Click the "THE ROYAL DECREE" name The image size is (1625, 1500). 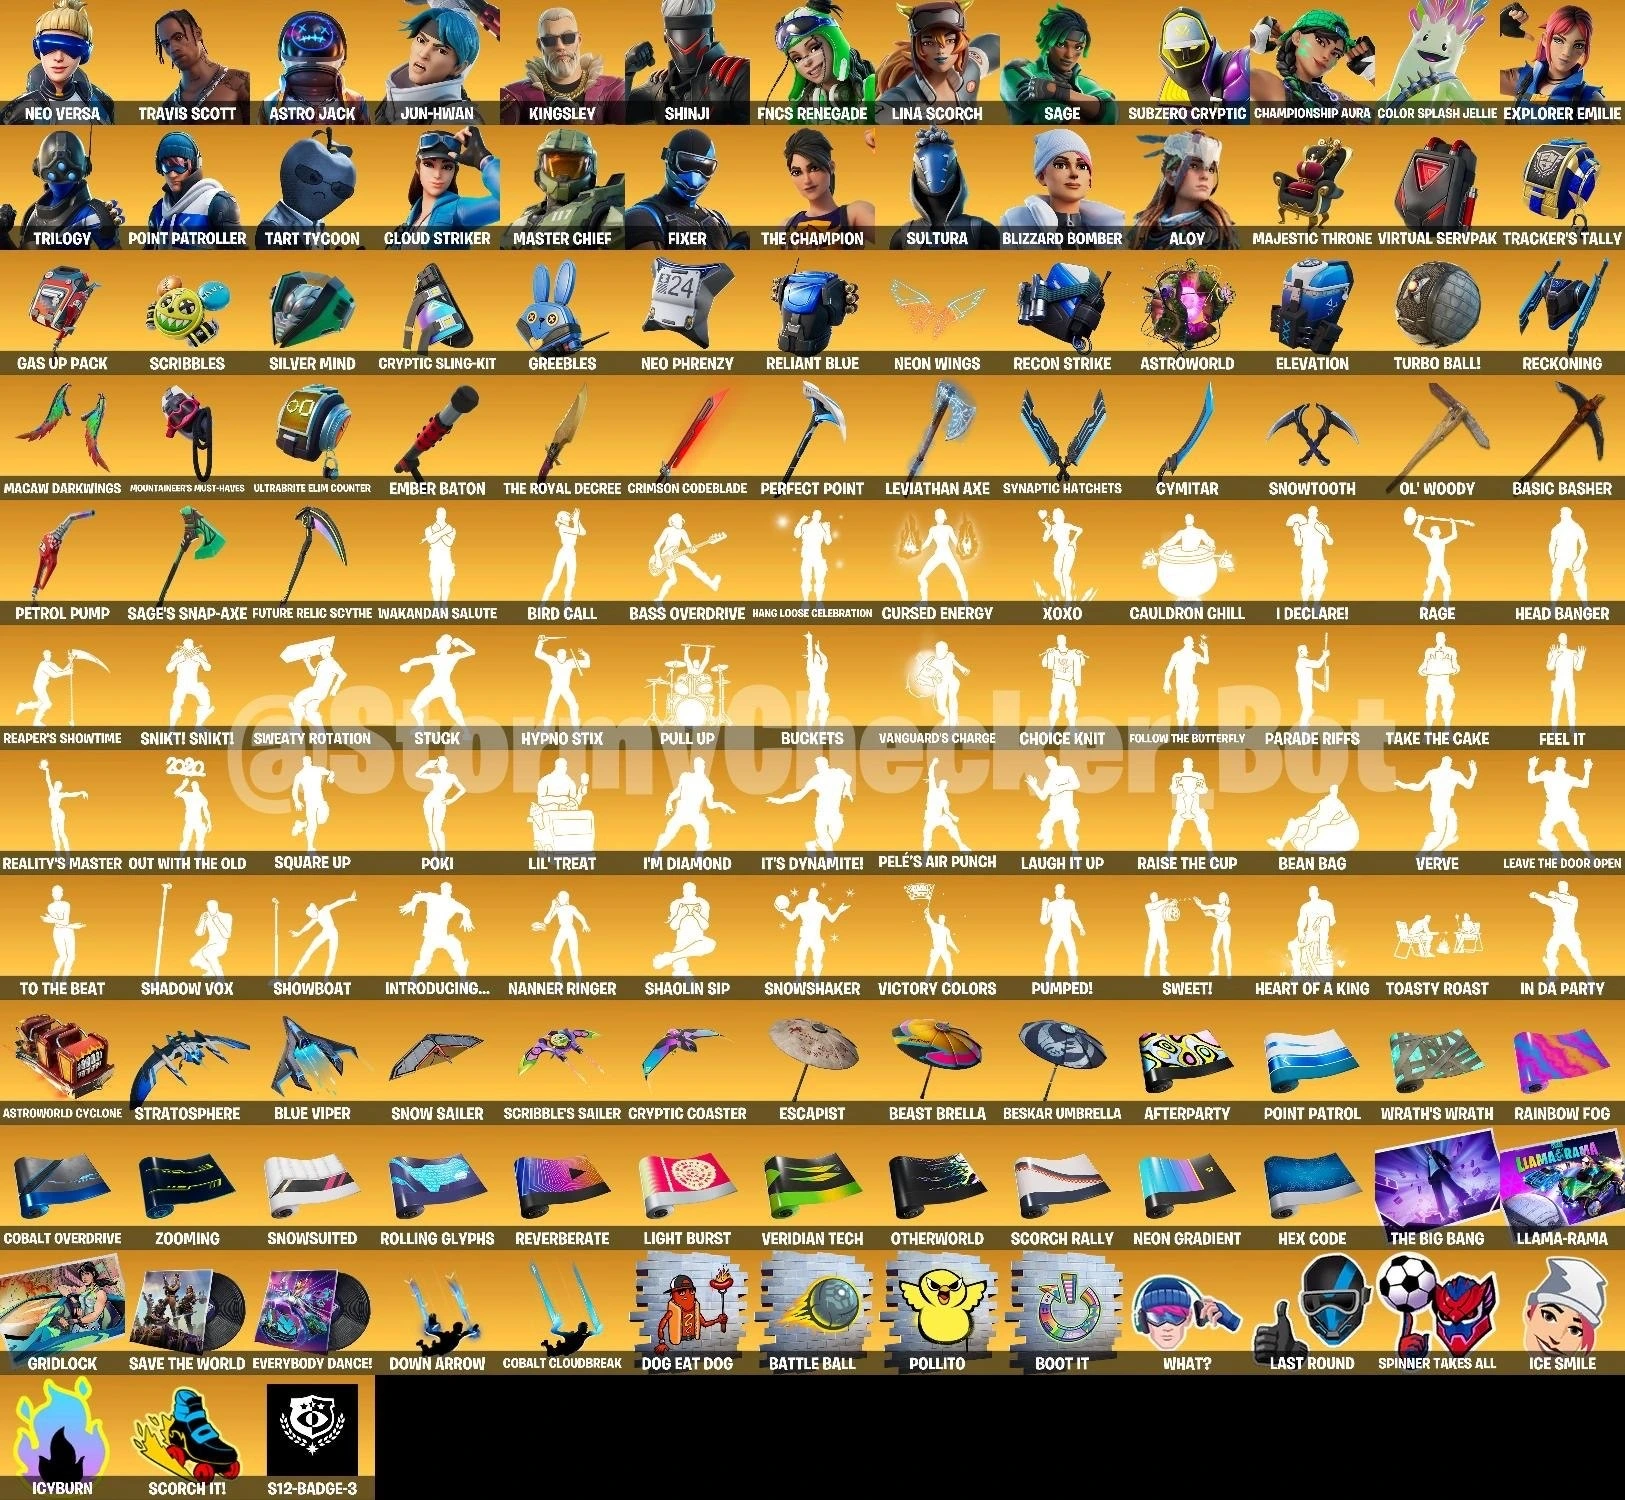coord(562,489)
